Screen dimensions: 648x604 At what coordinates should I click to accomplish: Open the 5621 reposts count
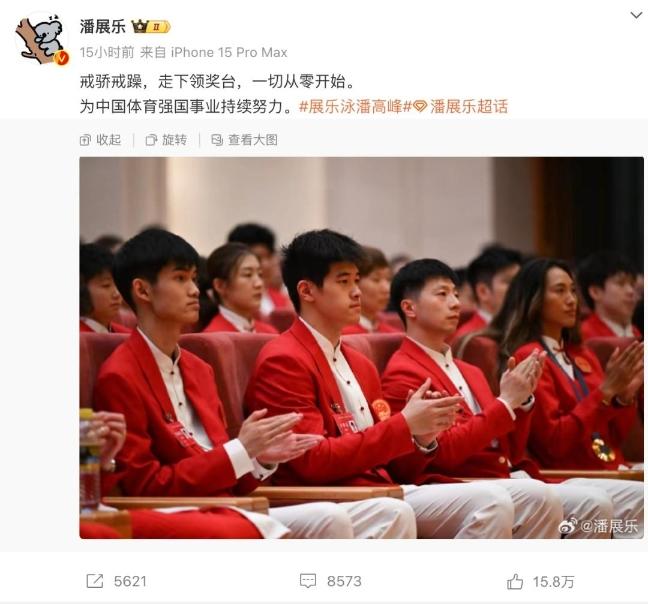[130, 581]
